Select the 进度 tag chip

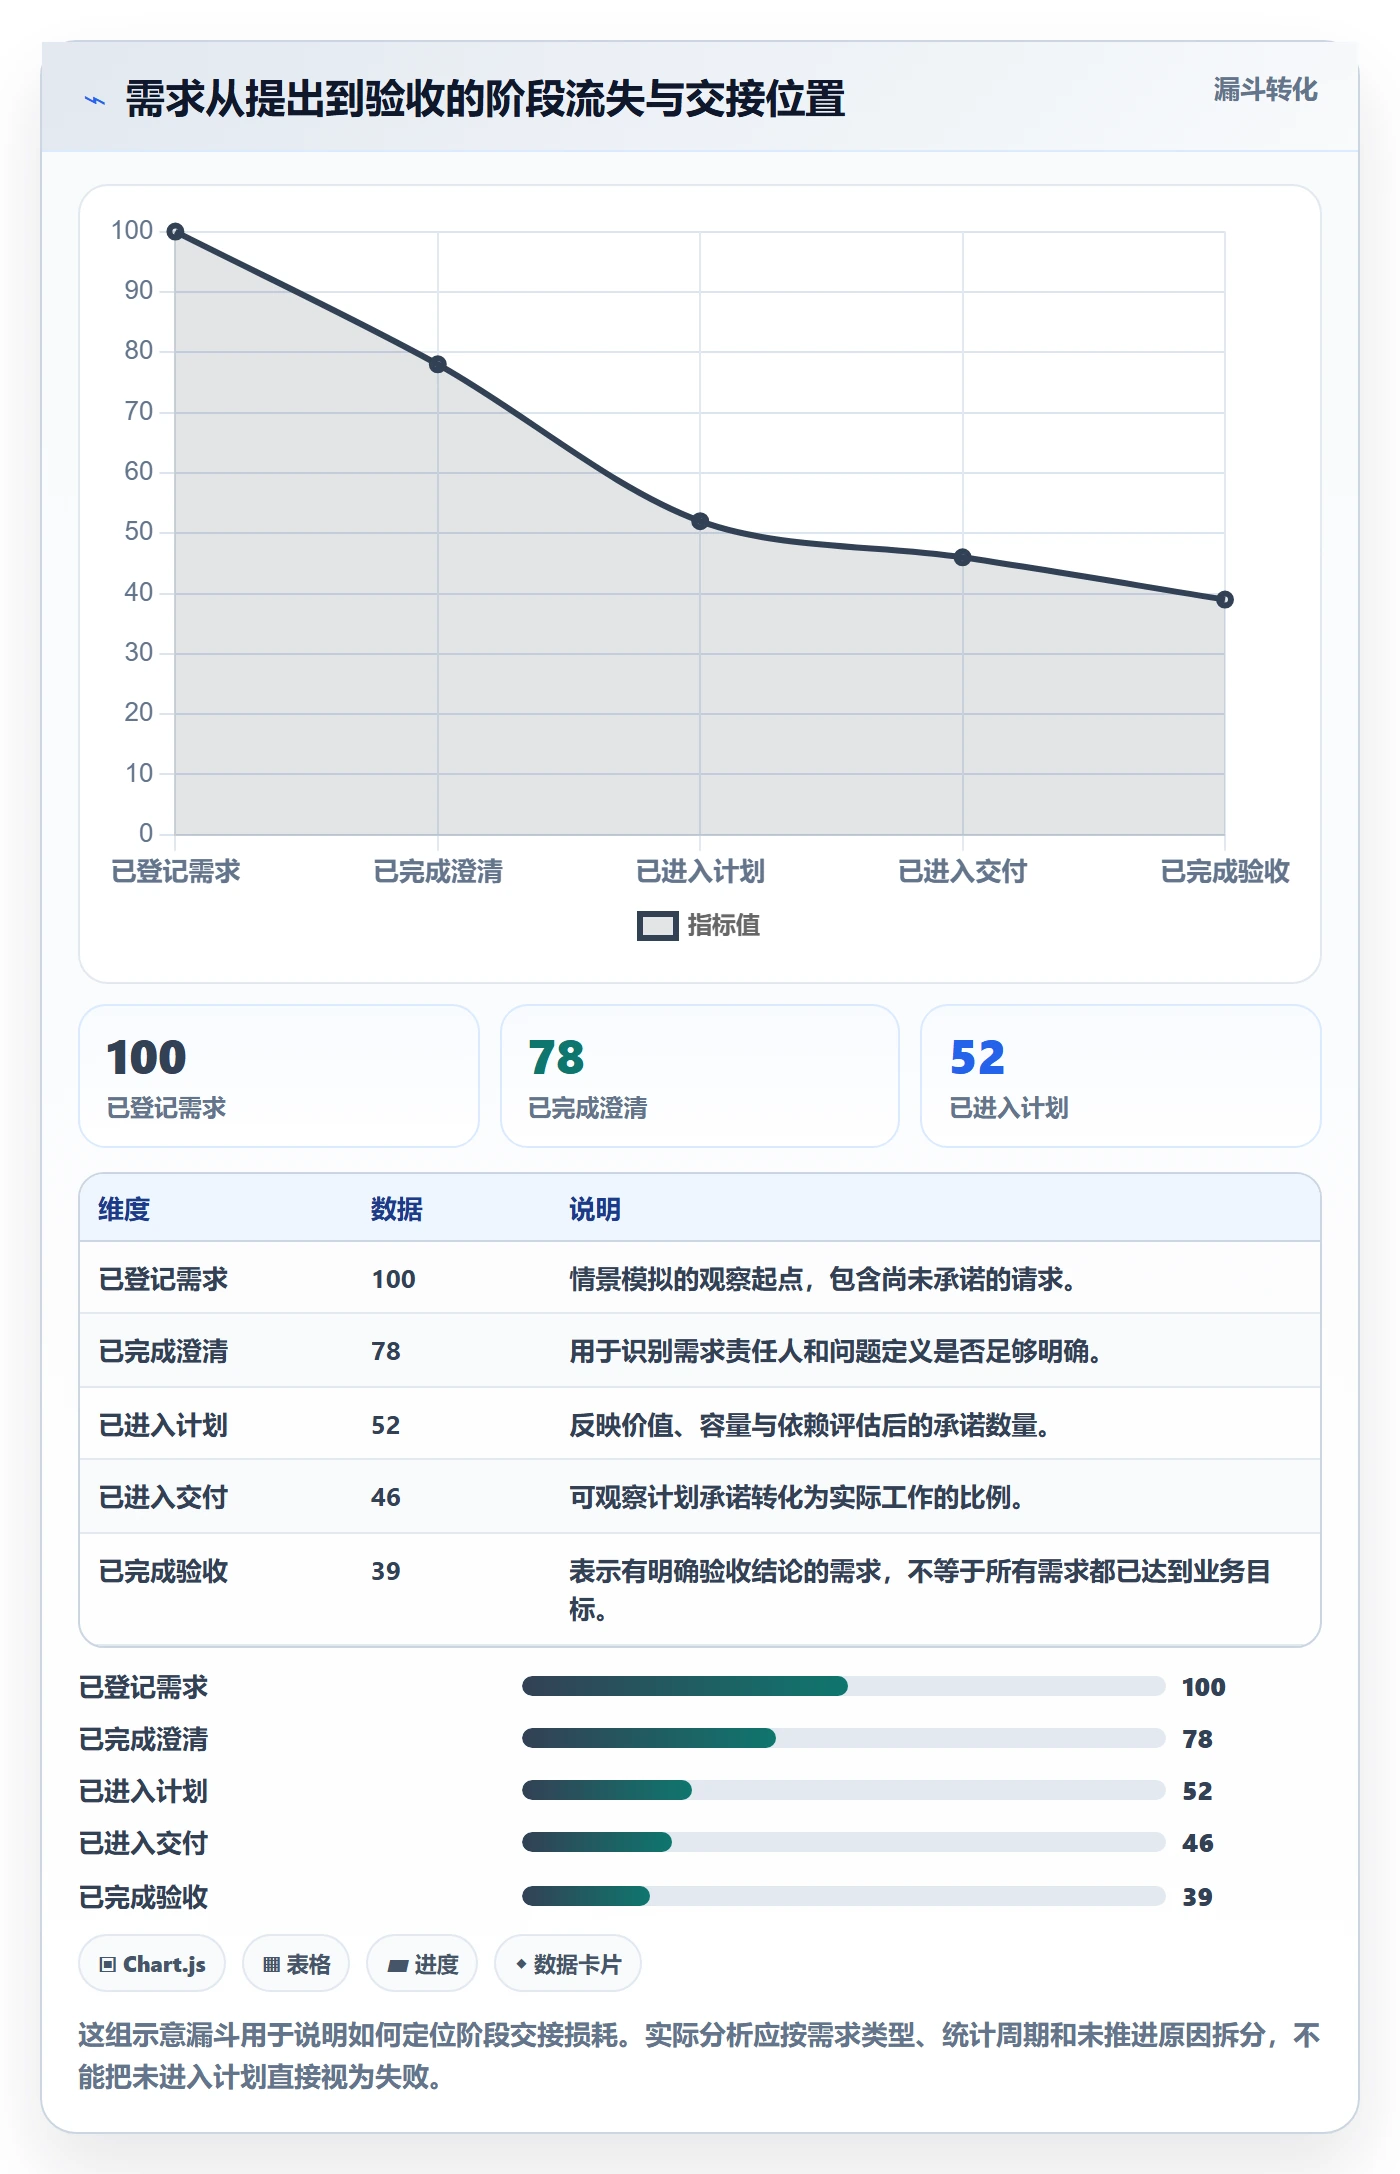(x=422, y=1964)
